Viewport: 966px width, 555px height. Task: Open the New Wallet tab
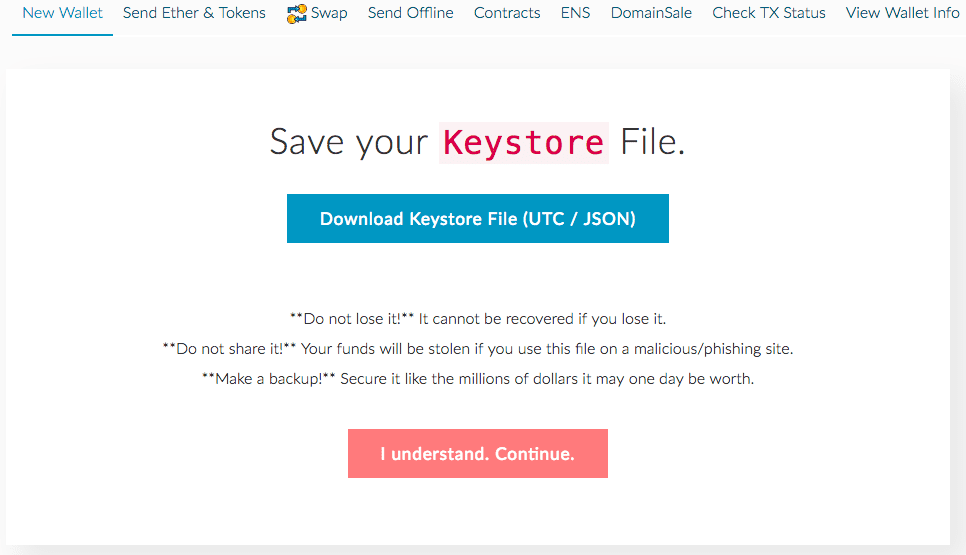point(62,13)
